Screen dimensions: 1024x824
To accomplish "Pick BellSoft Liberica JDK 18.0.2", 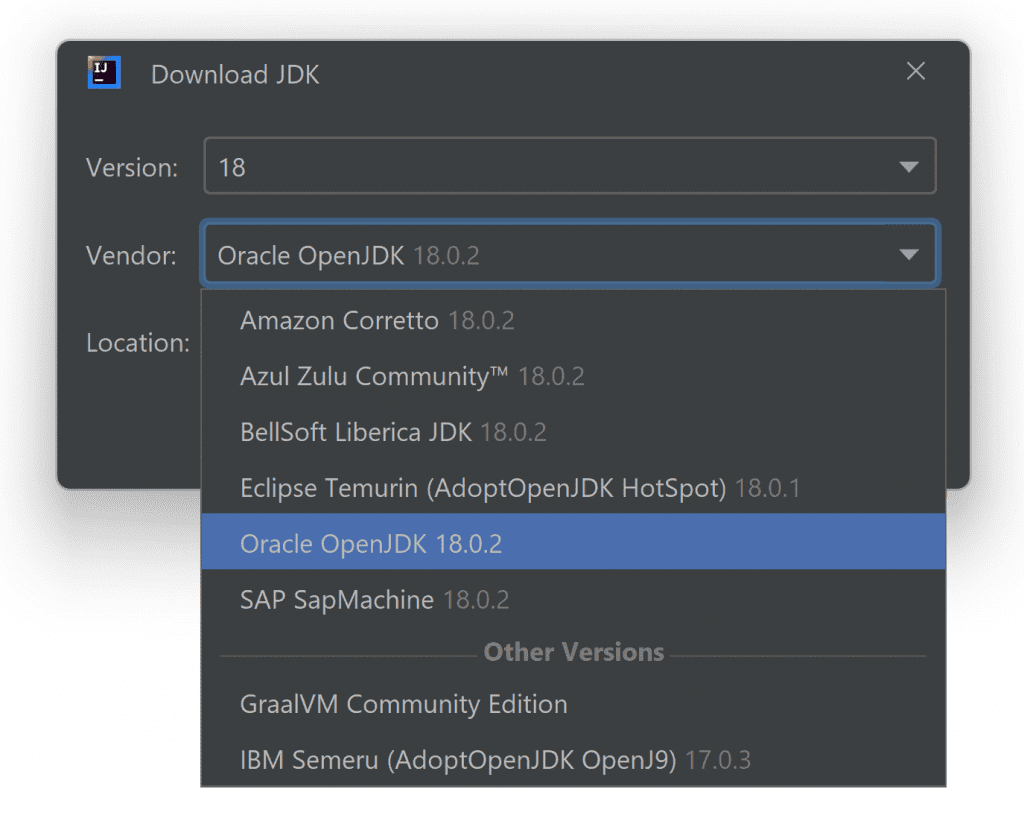I will [x=393, y=433].
